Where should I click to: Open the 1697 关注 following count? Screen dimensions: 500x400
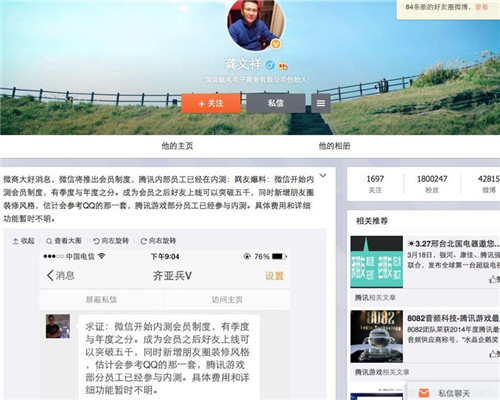(x=375, y=184)
